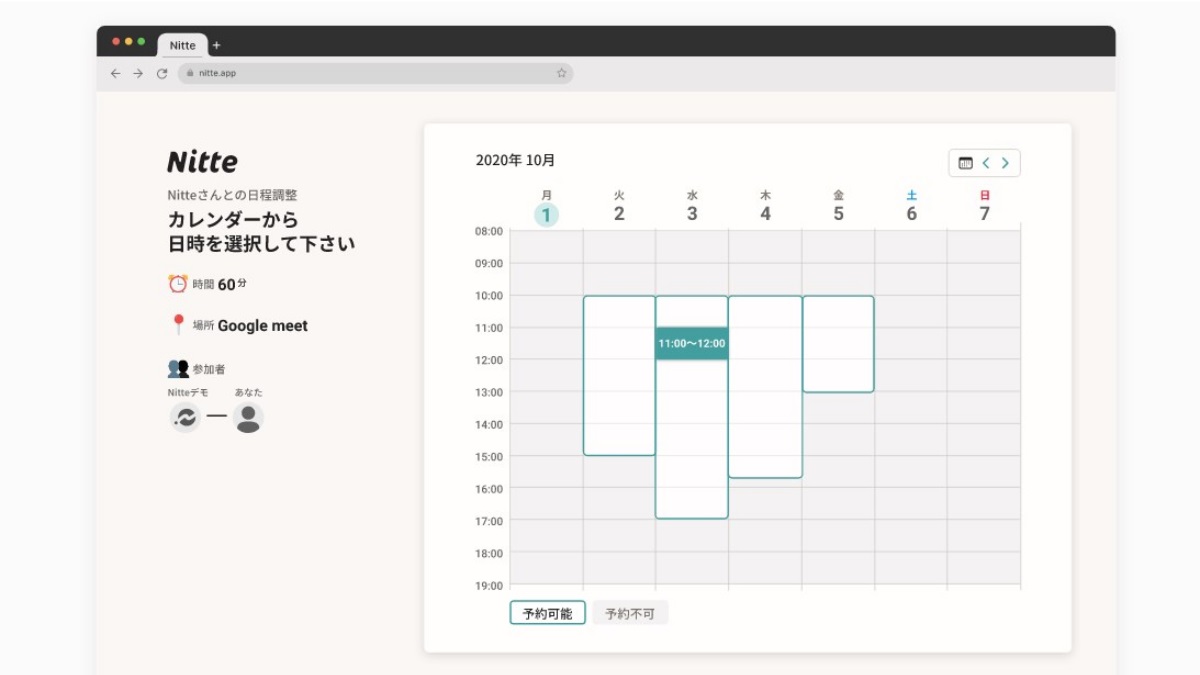Click the browser back arrow
Viewport: 1200px width, 675px height.
[115, 73]
